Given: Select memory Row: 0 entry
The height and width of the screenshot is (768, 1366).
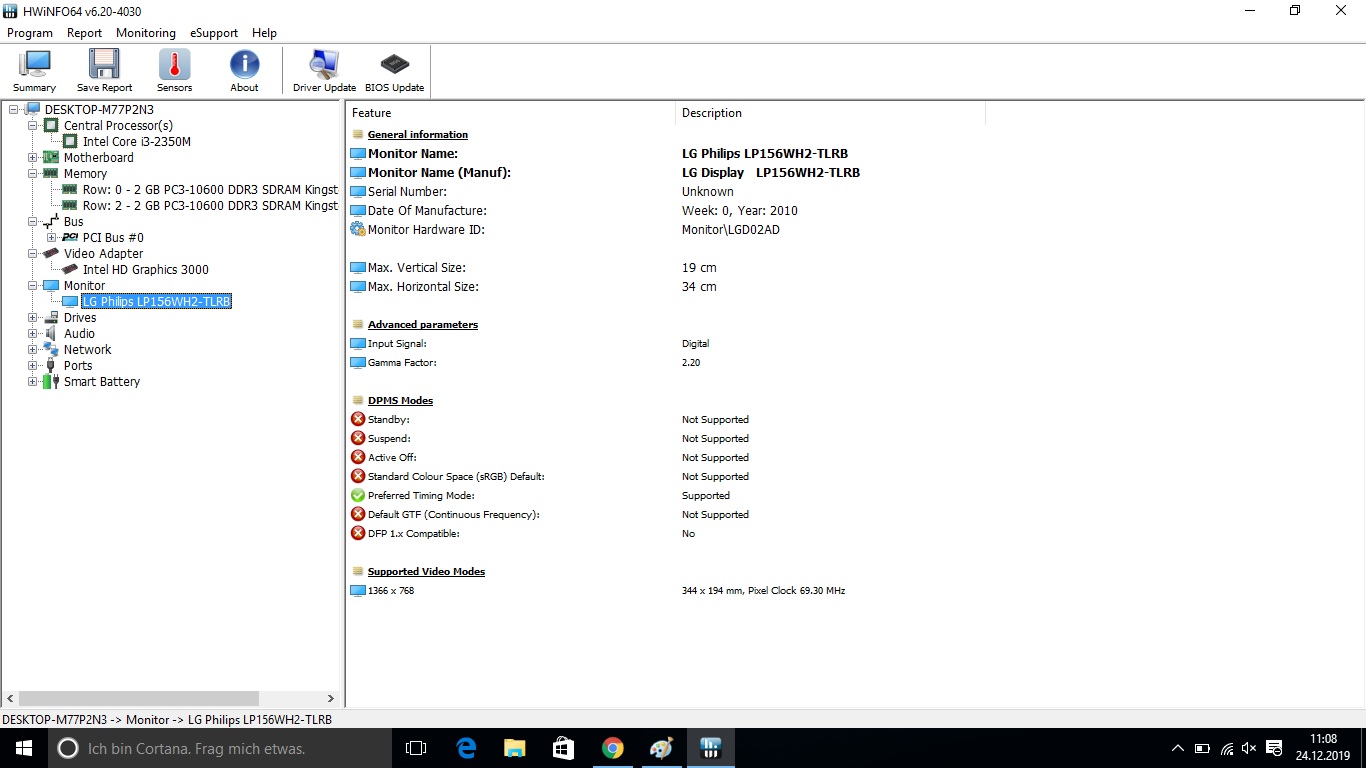Looking at the screenshot, I should 210,190.
